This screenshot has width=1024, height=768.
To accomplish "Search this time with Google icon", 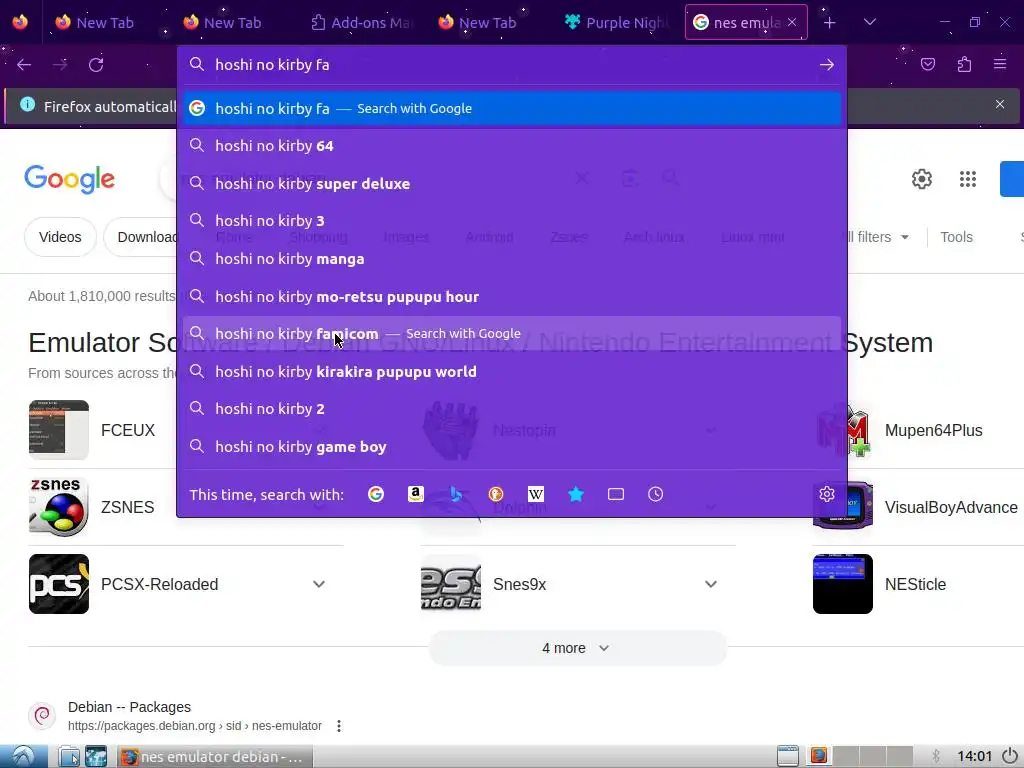I will [376, 494].
